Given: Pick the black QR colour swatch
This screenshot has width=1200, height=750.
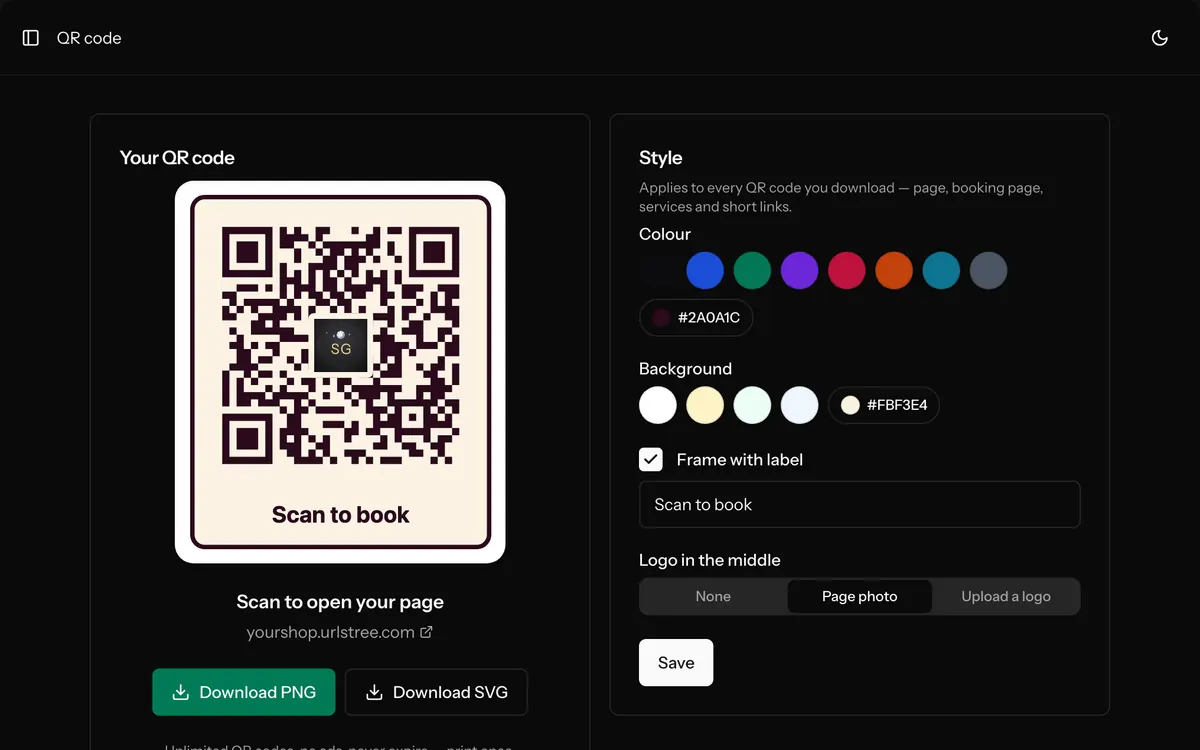Looking at the screenshot, I should click(658, 271).
